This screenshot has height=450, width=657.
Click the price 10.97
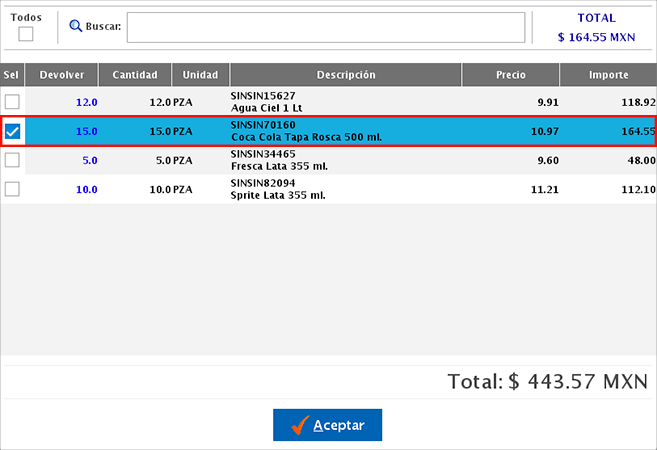pos(545,132)
